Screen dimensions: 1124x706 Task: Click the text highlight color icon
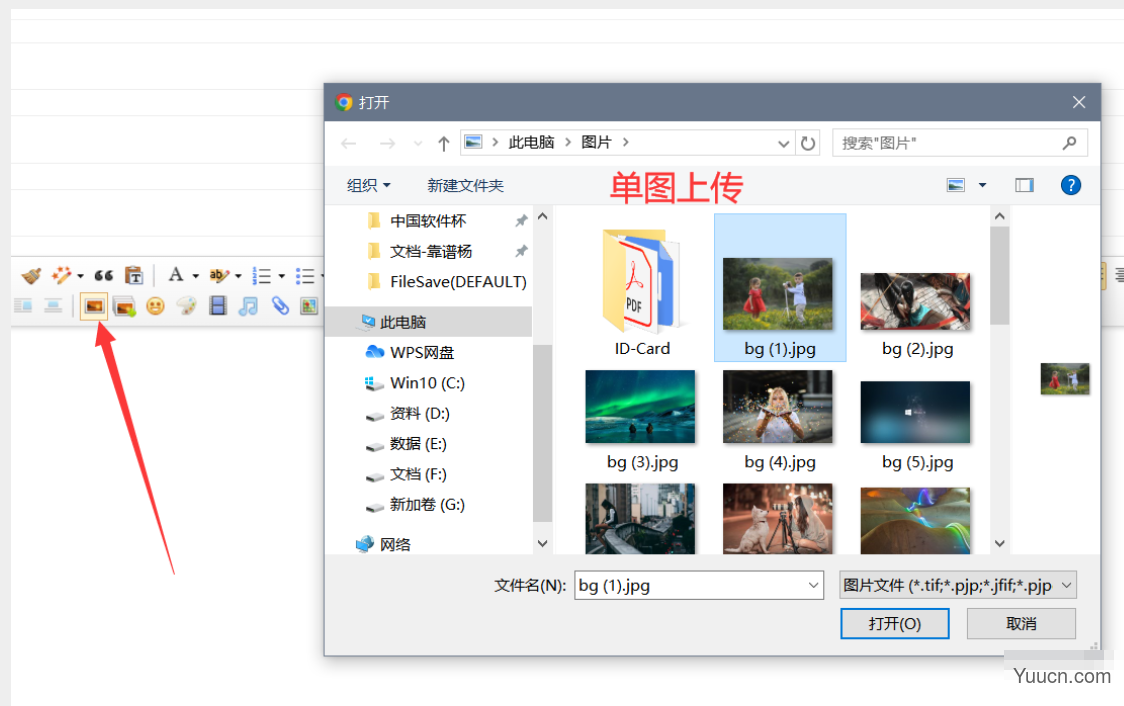(x=218, y=275)
